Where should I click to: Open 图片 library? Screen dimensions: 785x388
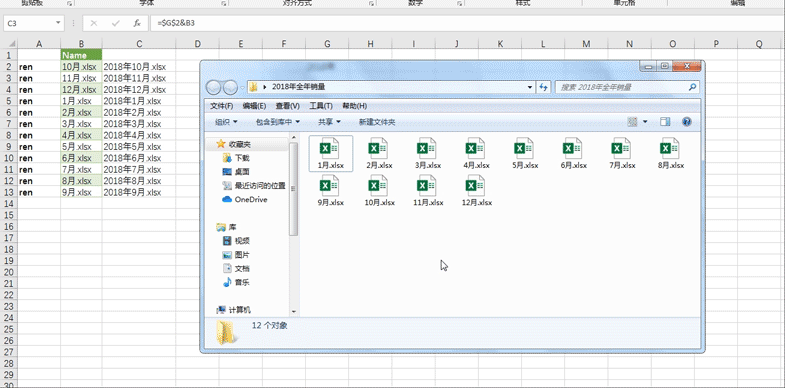point(236,255)
